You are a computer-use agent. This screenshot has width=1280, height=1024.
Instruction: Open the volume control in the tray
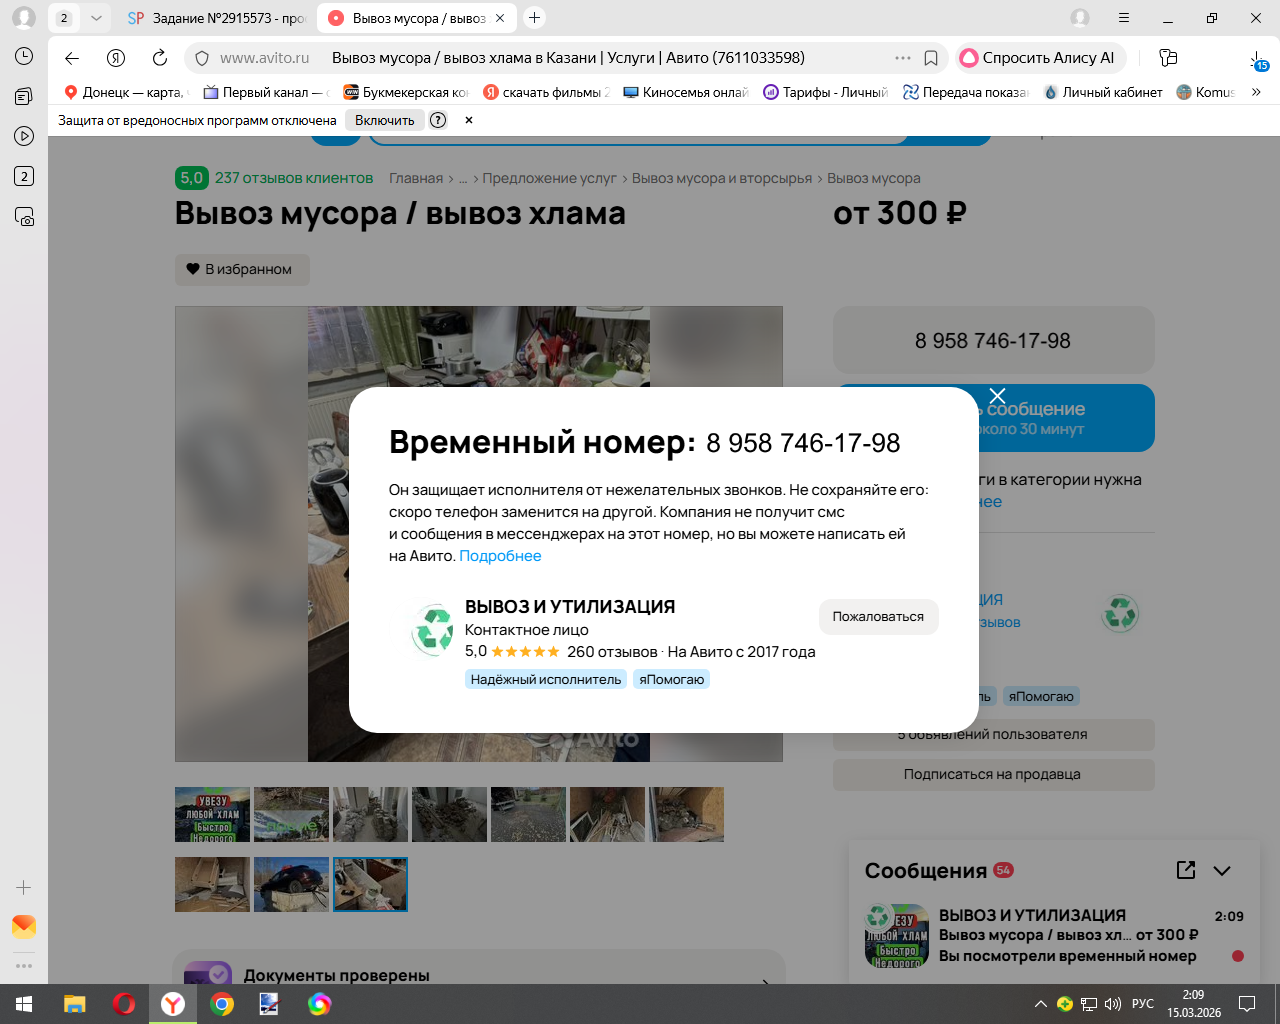[1113, 1004]
